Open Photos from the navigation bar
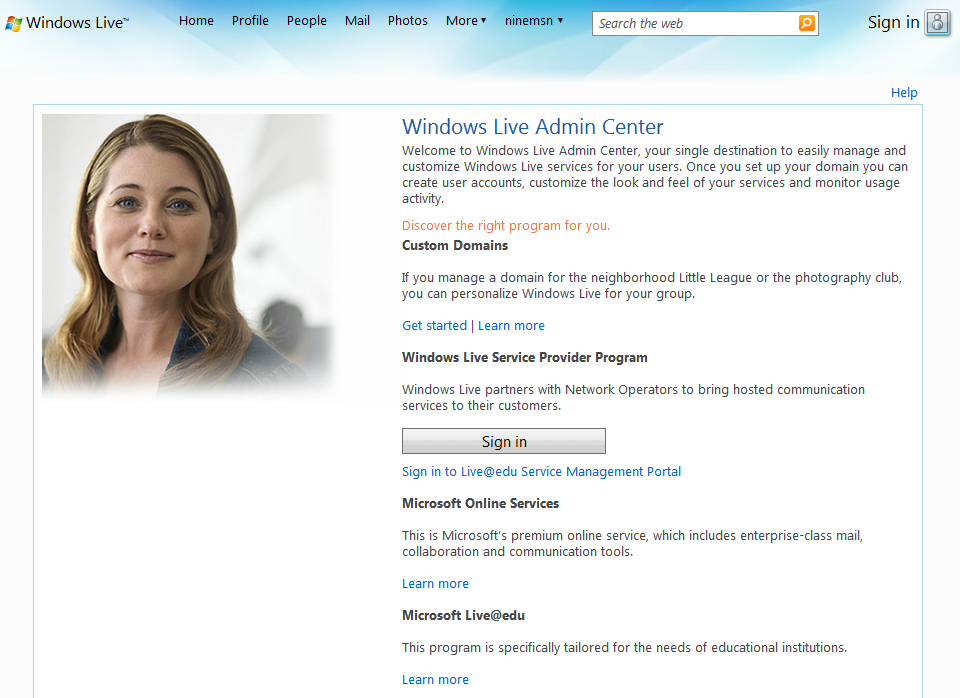Viewport: 960px width, 698px height. [407, 20]
